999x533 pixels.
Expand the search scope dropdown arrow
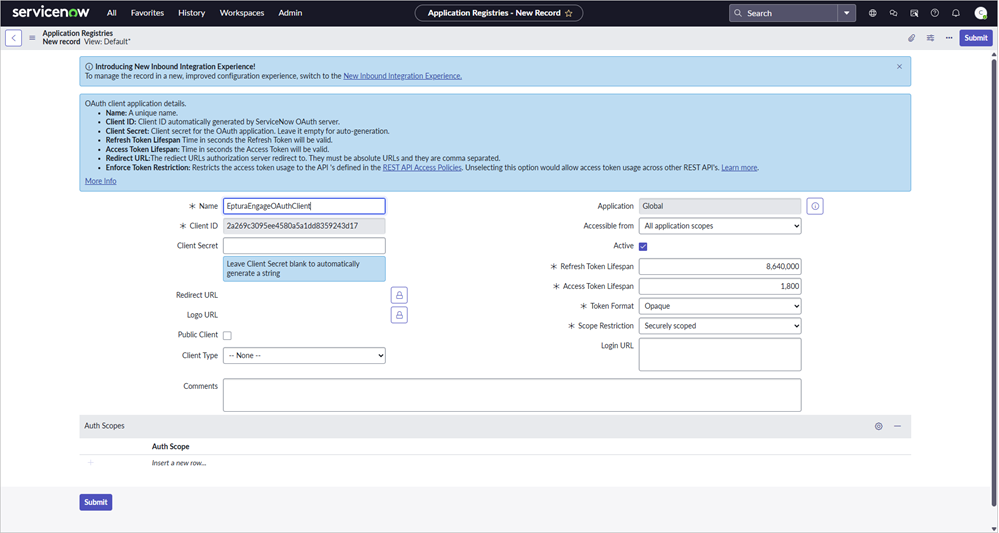click(x=846, y=13)
